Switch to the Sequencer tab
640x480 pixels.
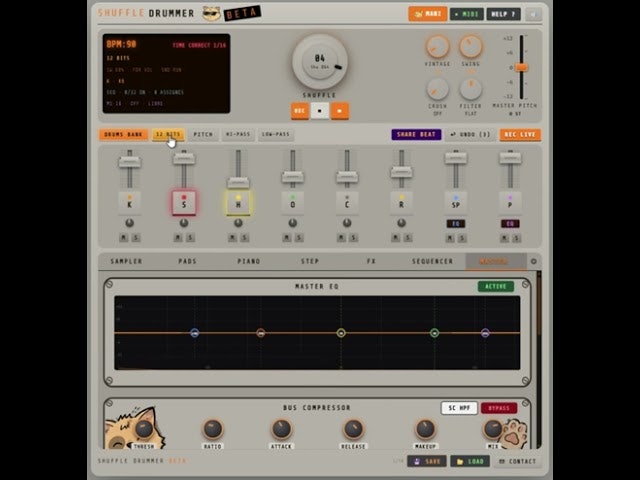[x=432, y=261]
